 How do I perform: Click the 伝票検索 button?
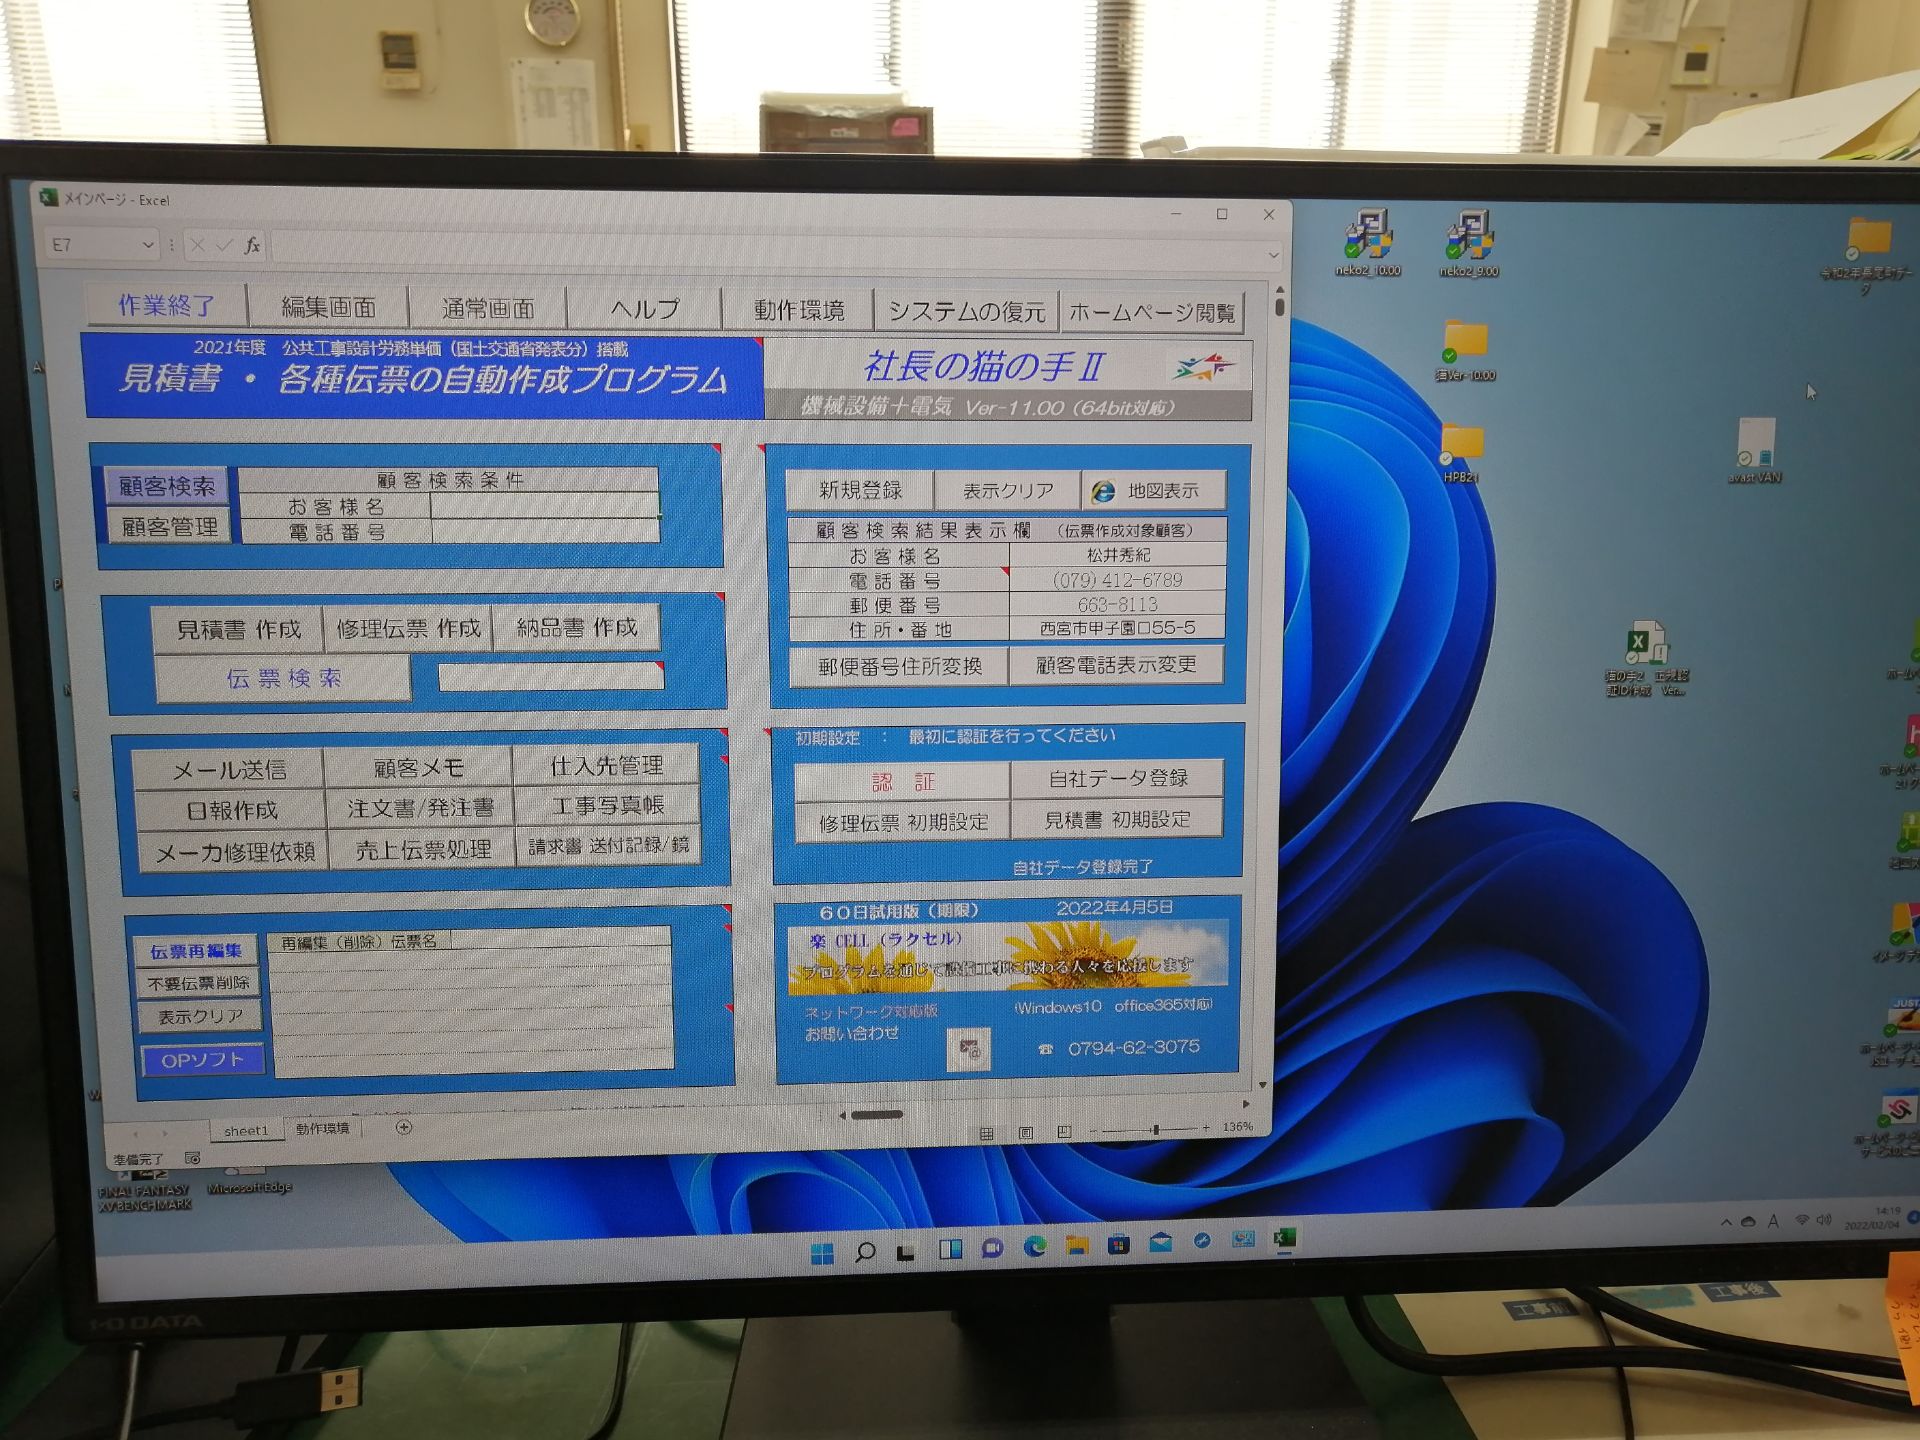[284, 678]
